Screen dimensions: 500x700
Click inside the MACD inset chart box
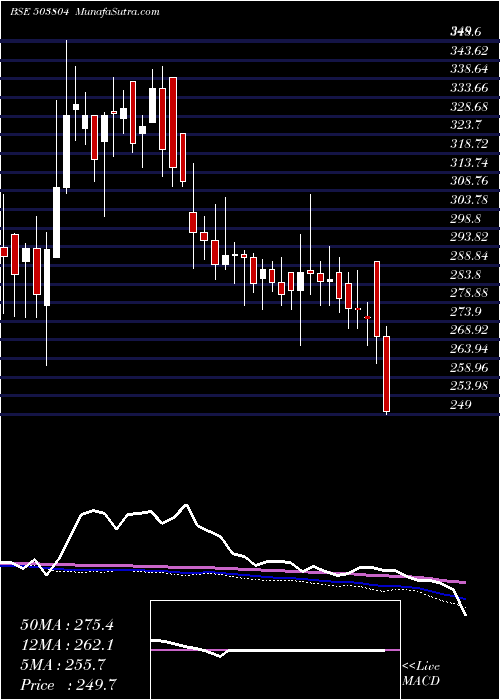tap(275, 650)
